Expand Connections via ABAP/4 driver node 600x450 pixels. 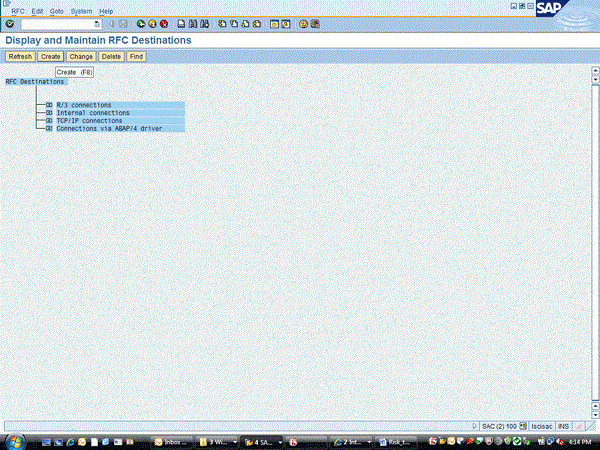point(48,129)
